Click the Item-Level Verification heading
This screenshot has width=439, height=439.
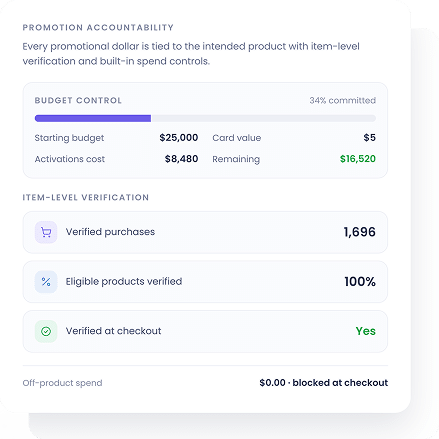86,197
